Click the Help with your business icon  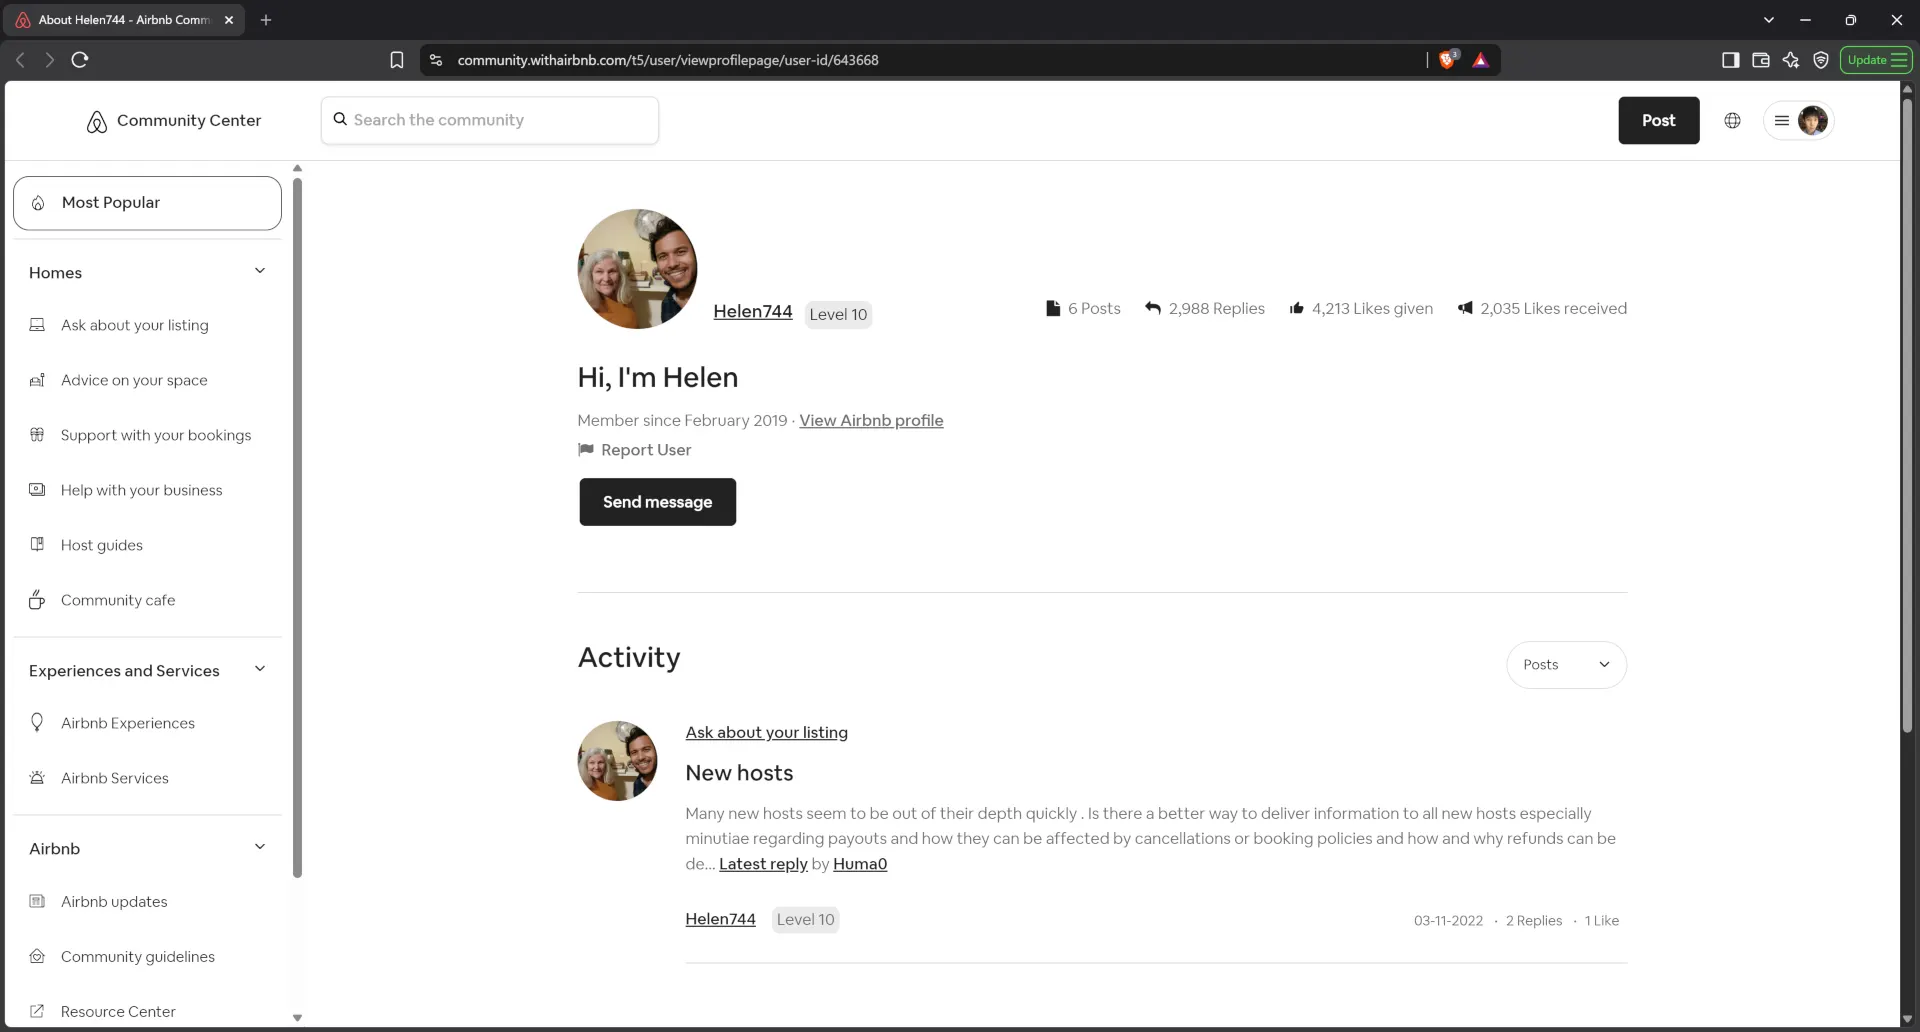pyautogui.click(x=37, y=490)
